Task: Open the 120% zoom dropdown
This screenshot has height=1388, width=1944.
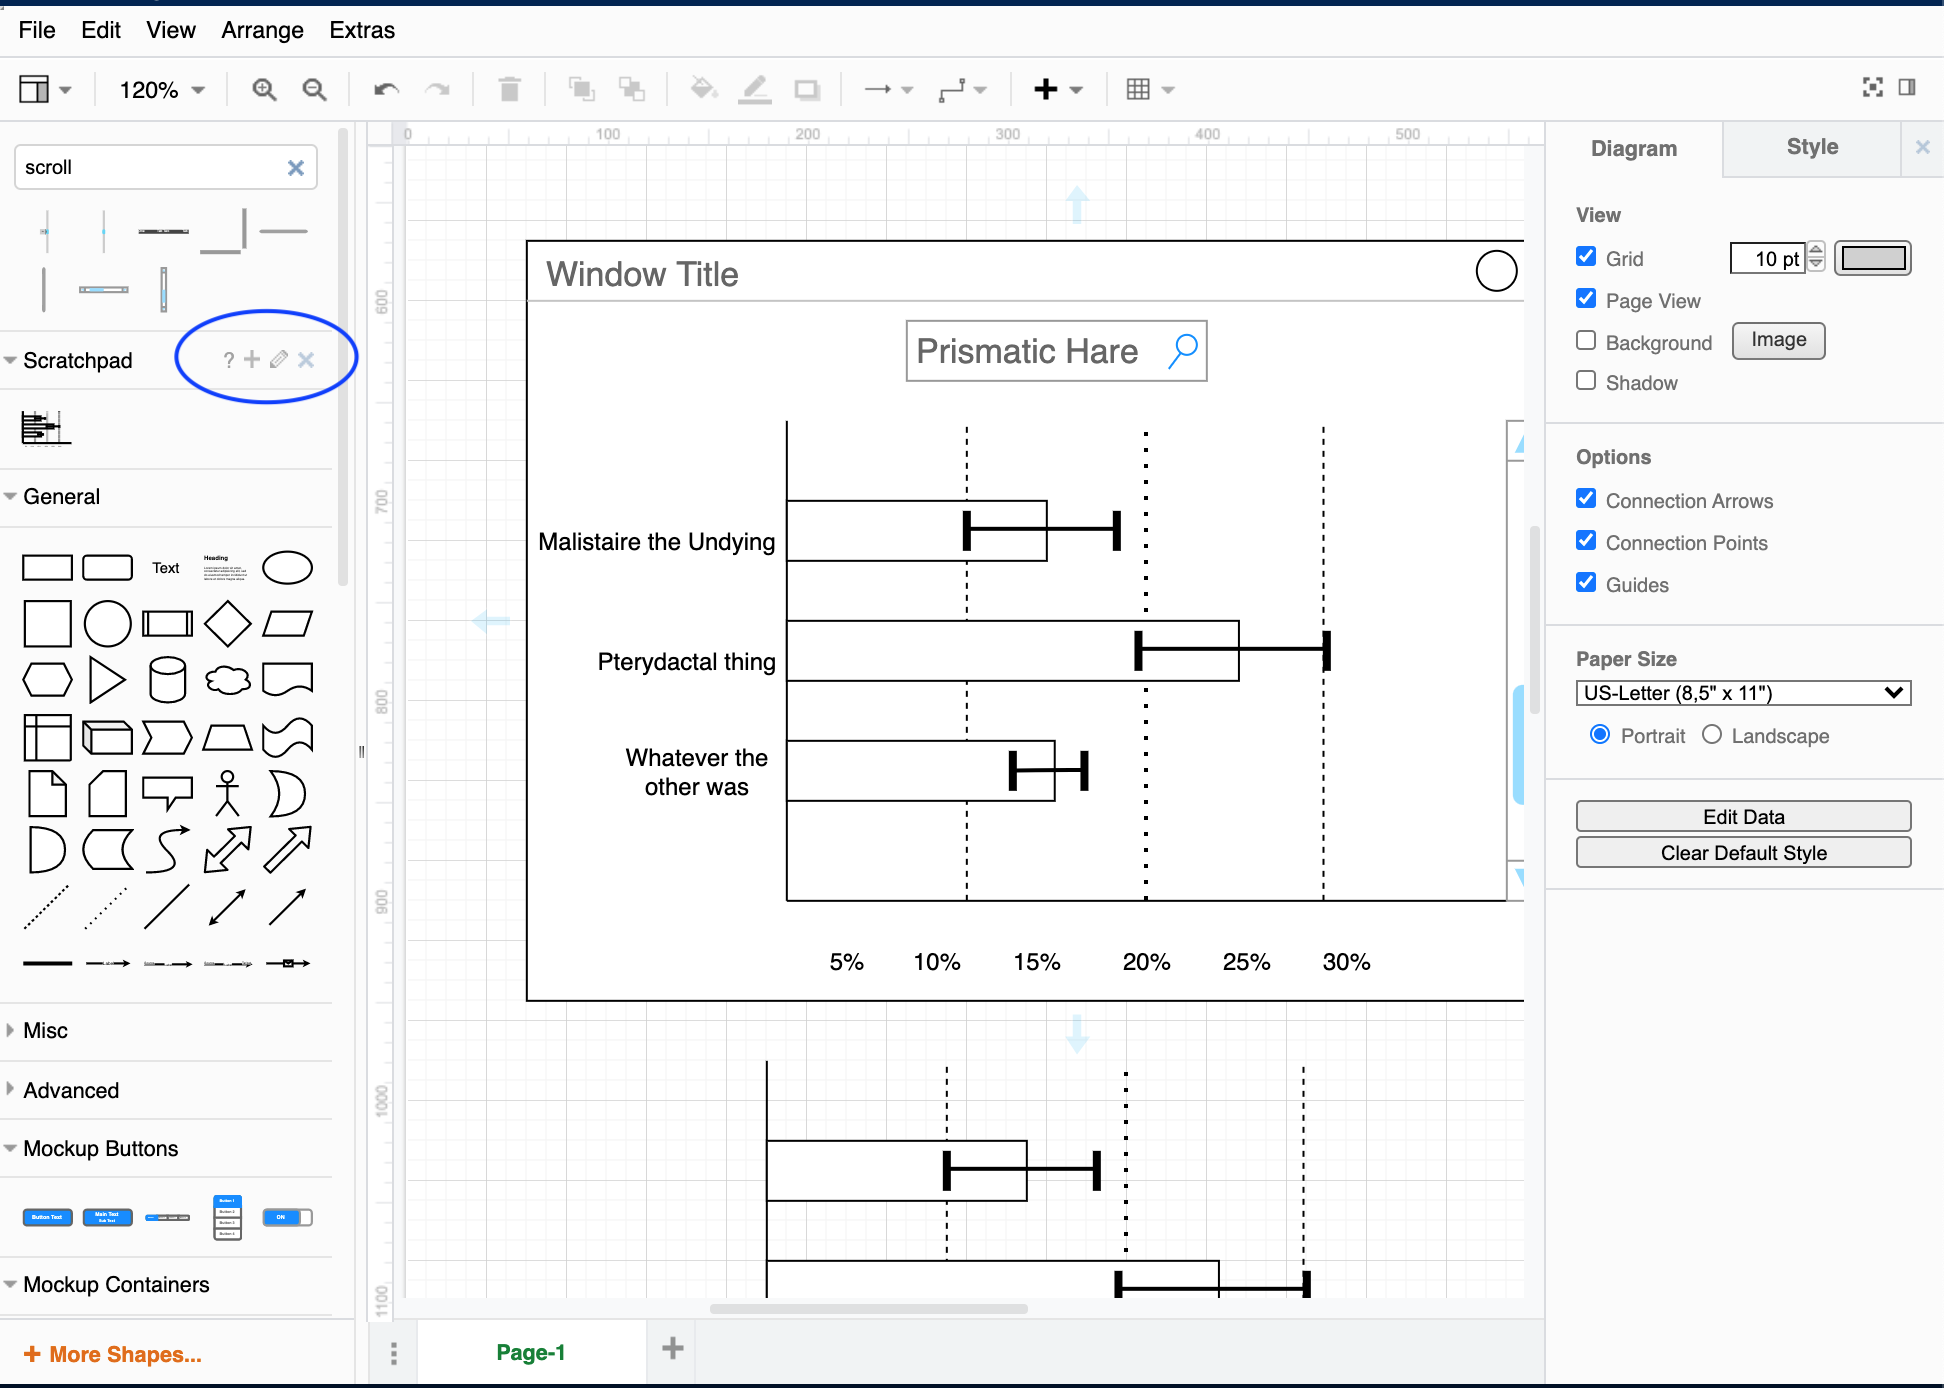Action: 162,90
